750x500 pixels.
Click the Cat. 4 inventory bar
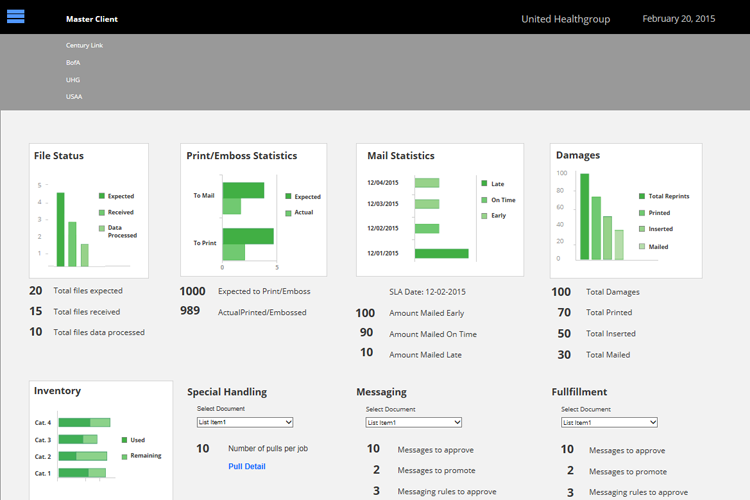(84, 422)
